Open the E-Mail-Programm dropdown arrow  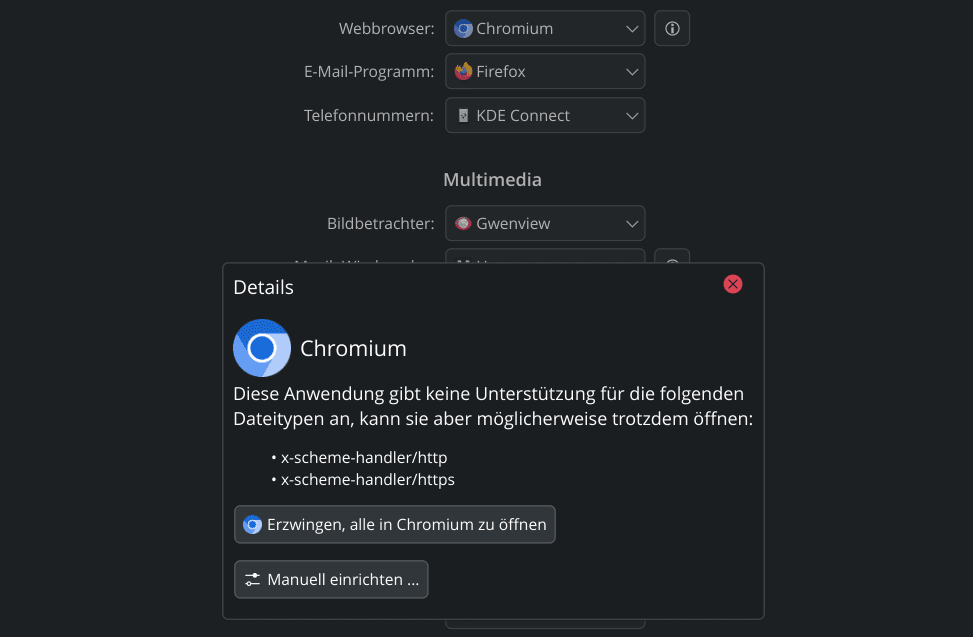click(632, 72)
